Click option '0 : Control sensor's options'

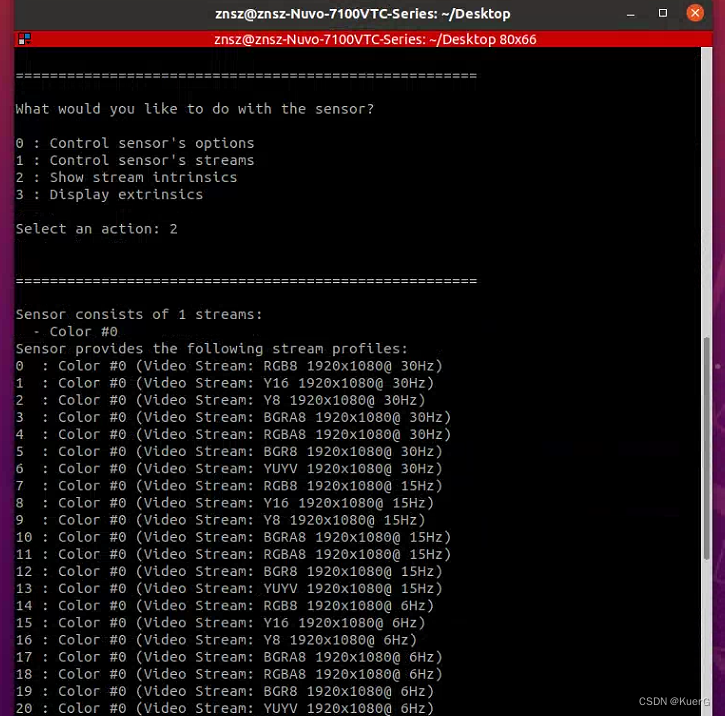pos(135,143)
